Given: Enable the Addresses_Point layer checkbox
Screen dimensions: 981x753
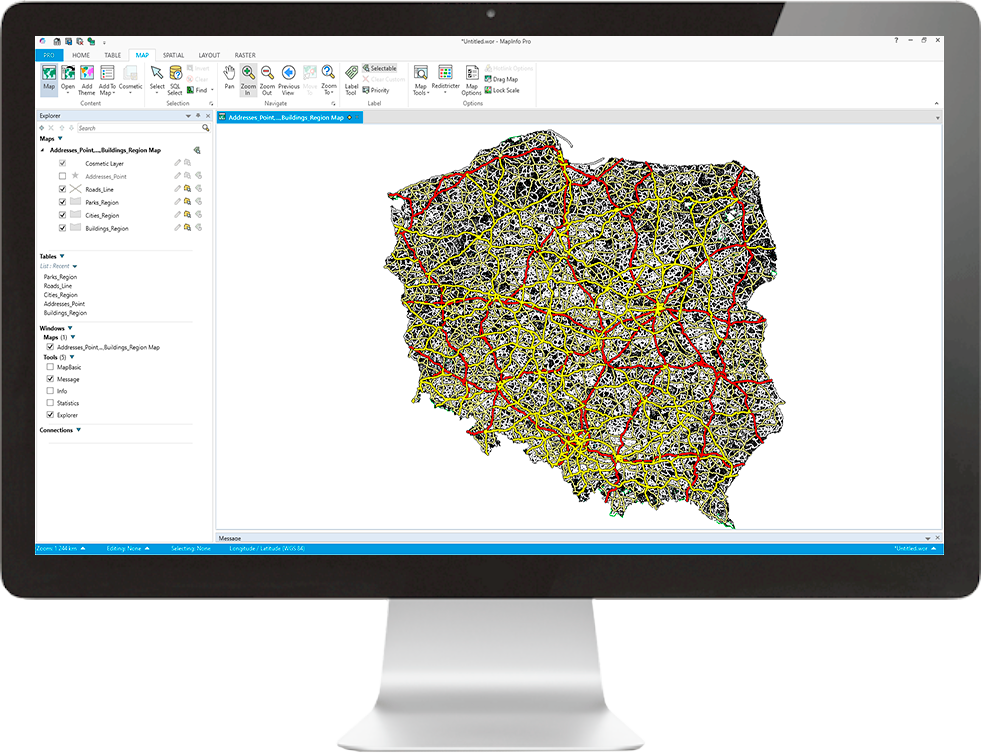Looking at the screenshot, I should click(63, 176).
